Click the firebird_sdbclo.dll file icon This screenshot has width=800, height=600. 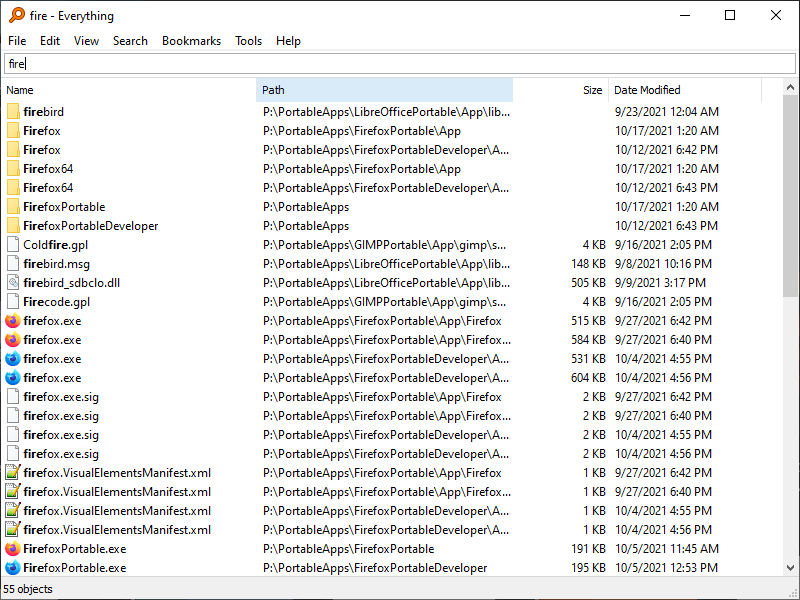(x=13, y=283)
